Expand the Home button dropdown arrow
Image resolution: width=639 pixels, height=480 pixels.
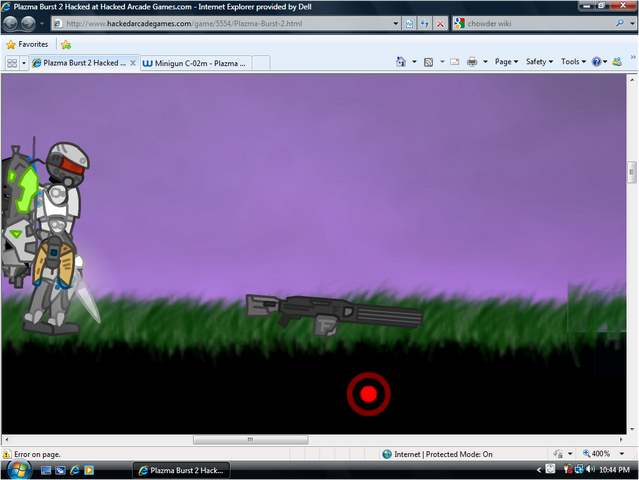[x=414, y=62]
